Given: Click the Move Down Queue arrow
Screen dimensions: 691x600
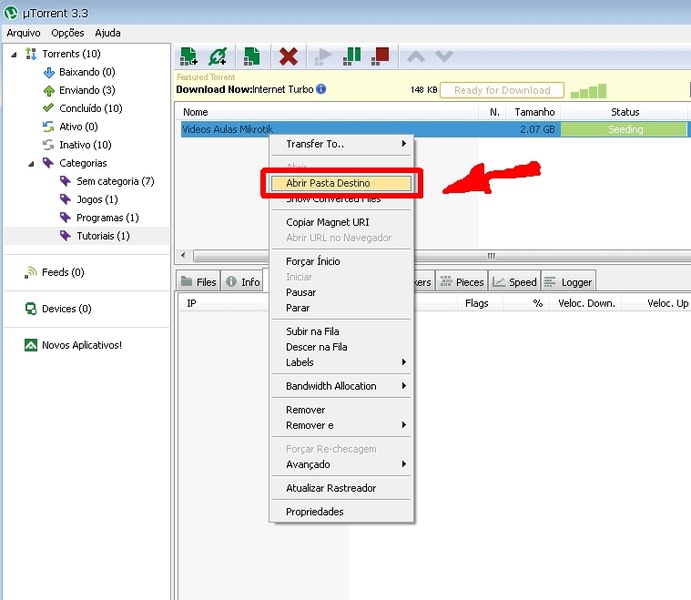Looking at the screenshot, I should click(444, 56).
